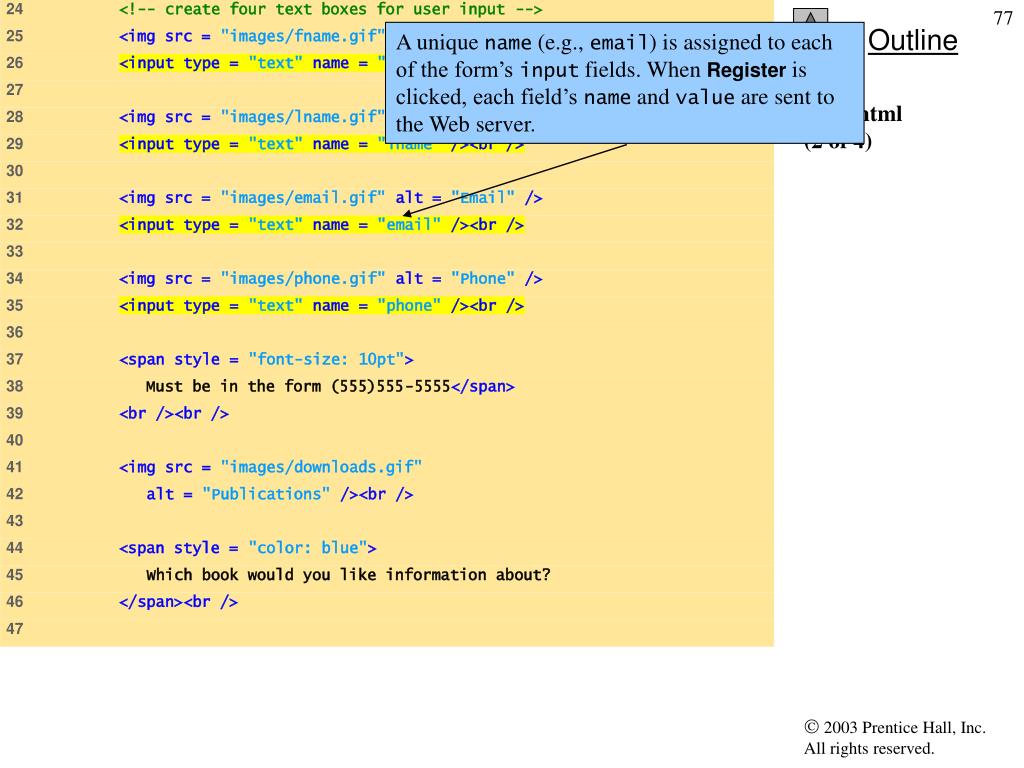Click line number 44
The width and height of the screenshot is (1024, 768).
14,548
